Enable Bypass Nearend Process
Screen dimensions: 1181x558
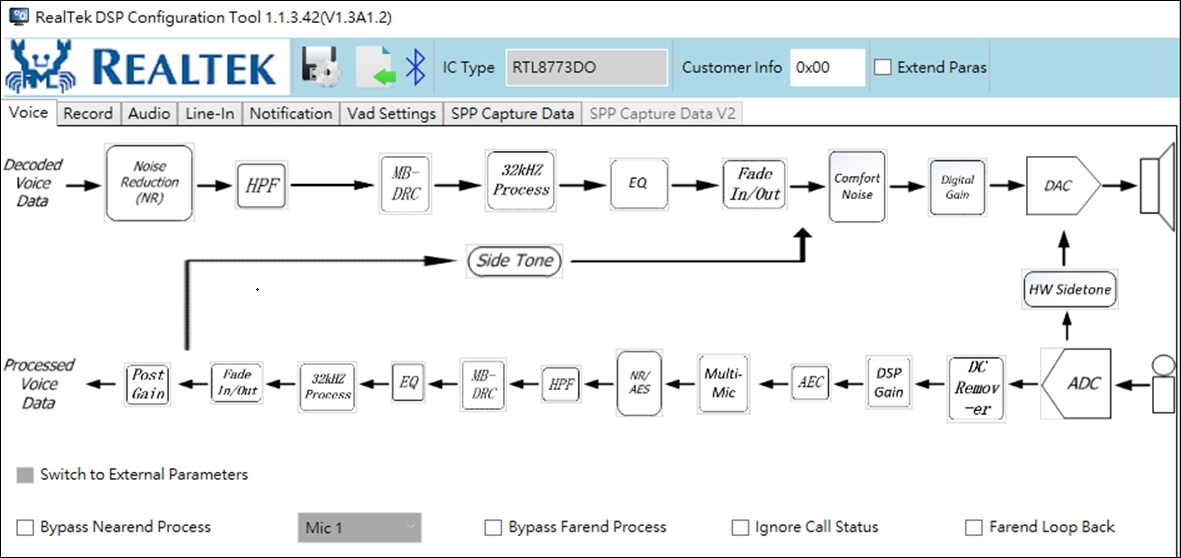tap(26, 527)
